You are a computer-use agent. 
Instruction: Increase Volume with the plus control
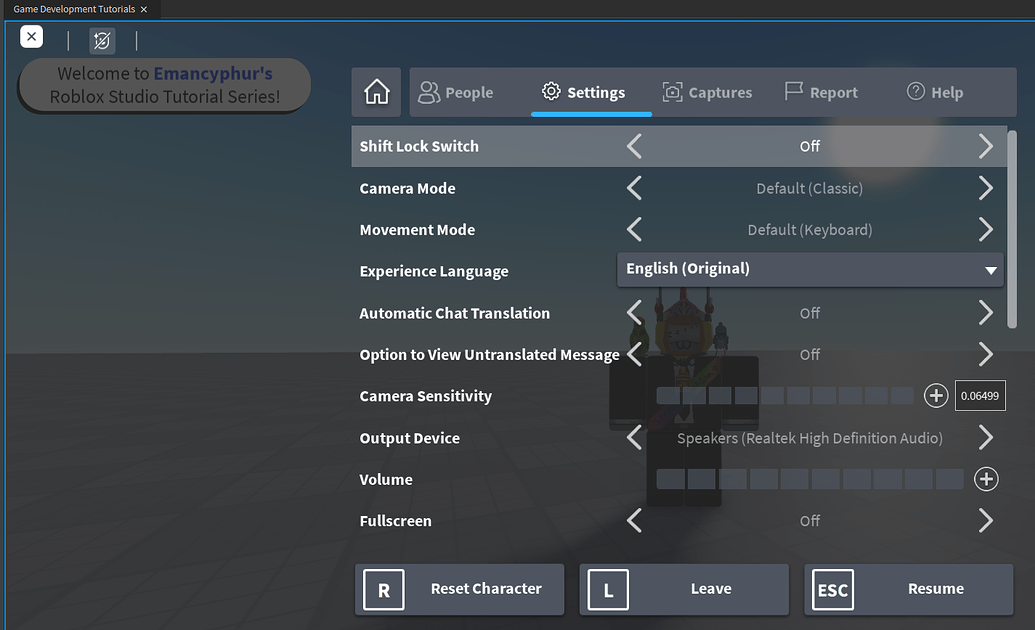(x=986, y=479)
